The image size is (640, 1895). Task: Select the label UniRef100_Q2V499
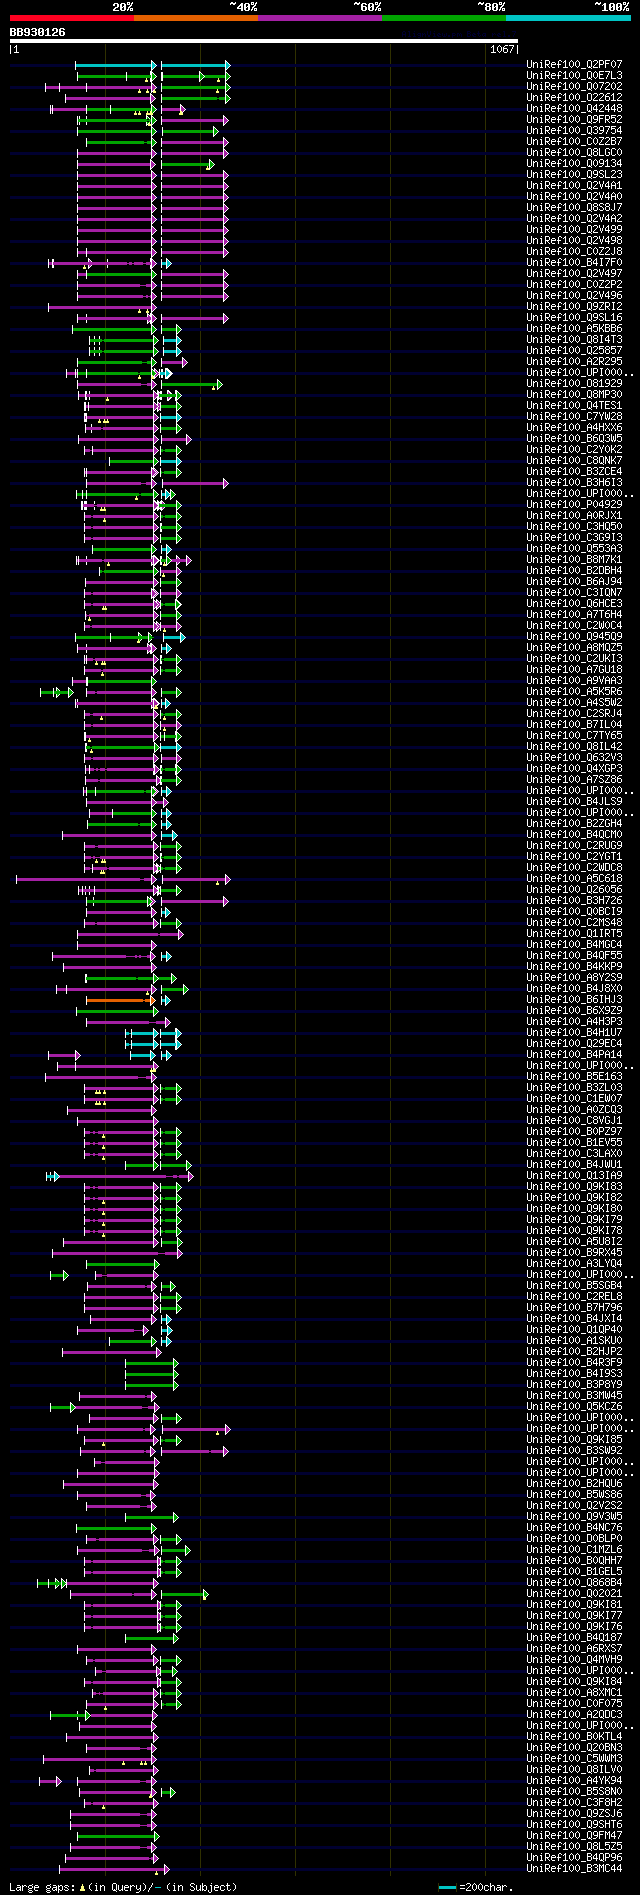tap(574, 230)
